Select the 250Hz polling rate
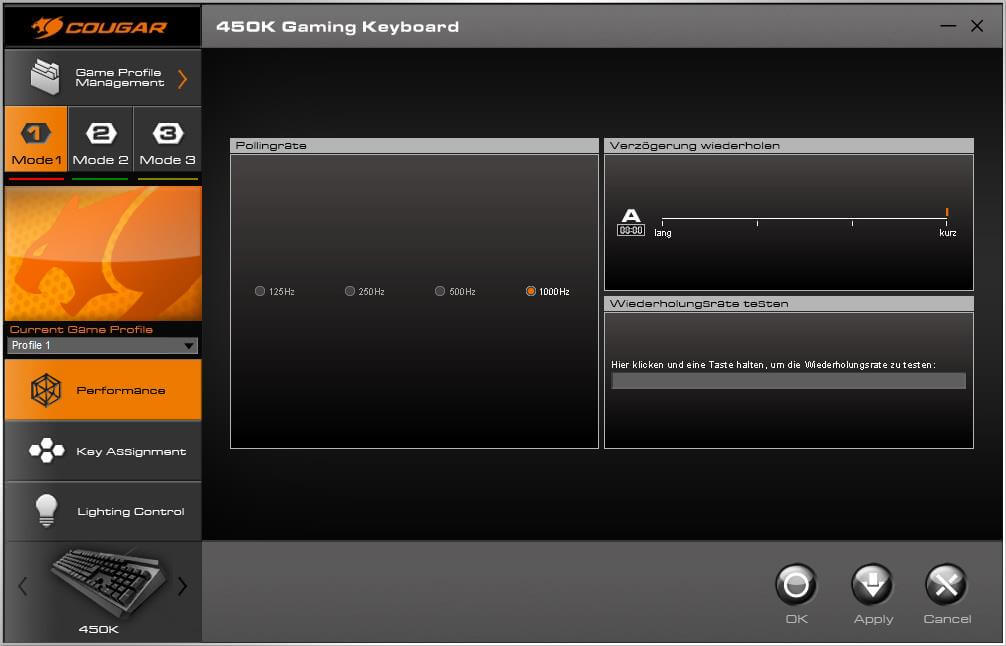The height and width of the screenshot is (646, 1006). tap(350, 291)
